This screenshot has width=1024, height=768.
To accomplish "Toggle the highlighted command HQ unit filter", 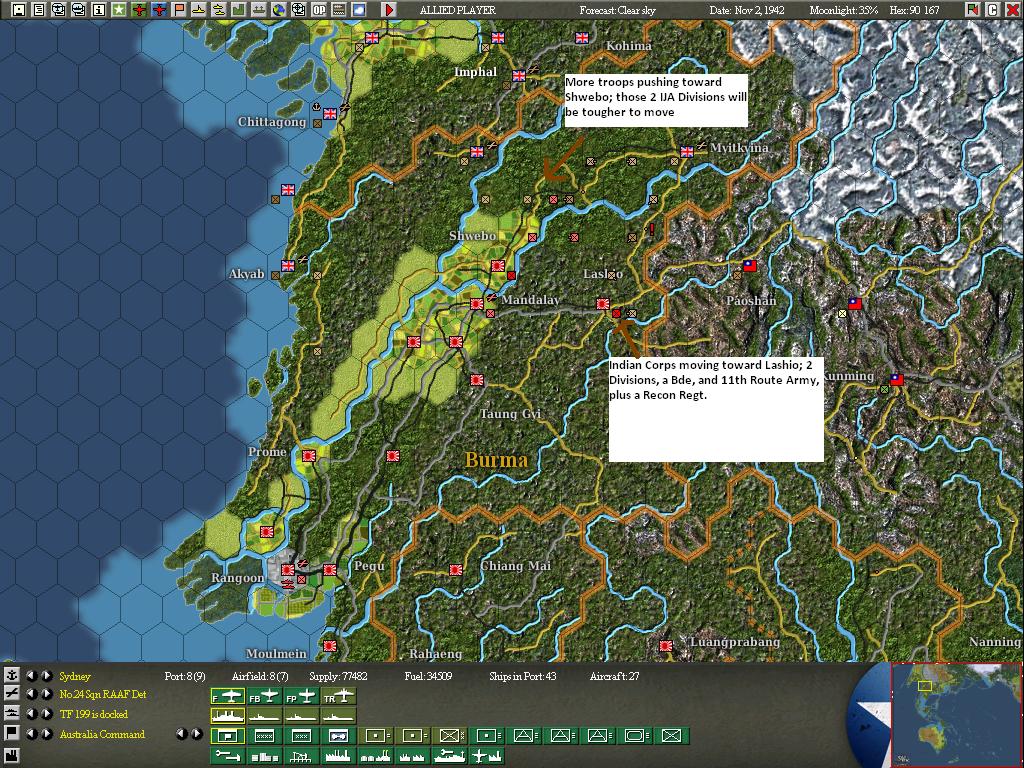I will [228, 736].
